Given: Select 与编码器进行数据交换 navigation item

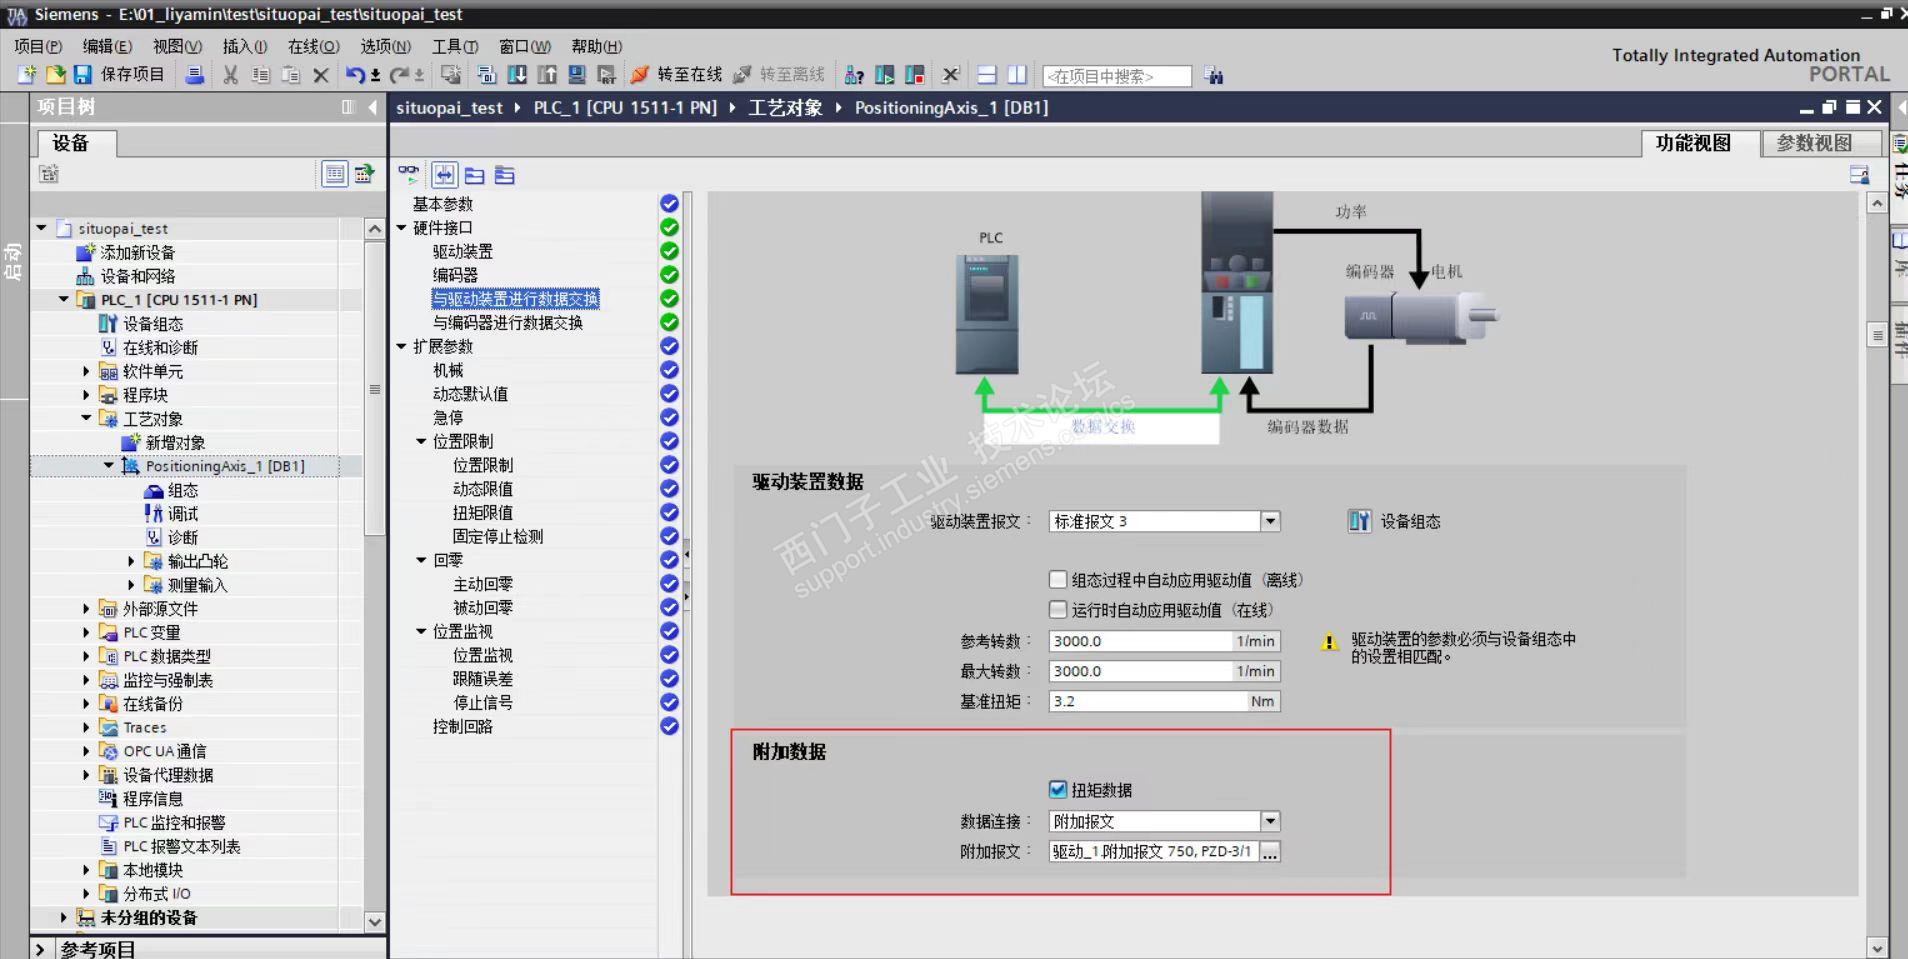Looking at the screenshot, I should (508, 322).
